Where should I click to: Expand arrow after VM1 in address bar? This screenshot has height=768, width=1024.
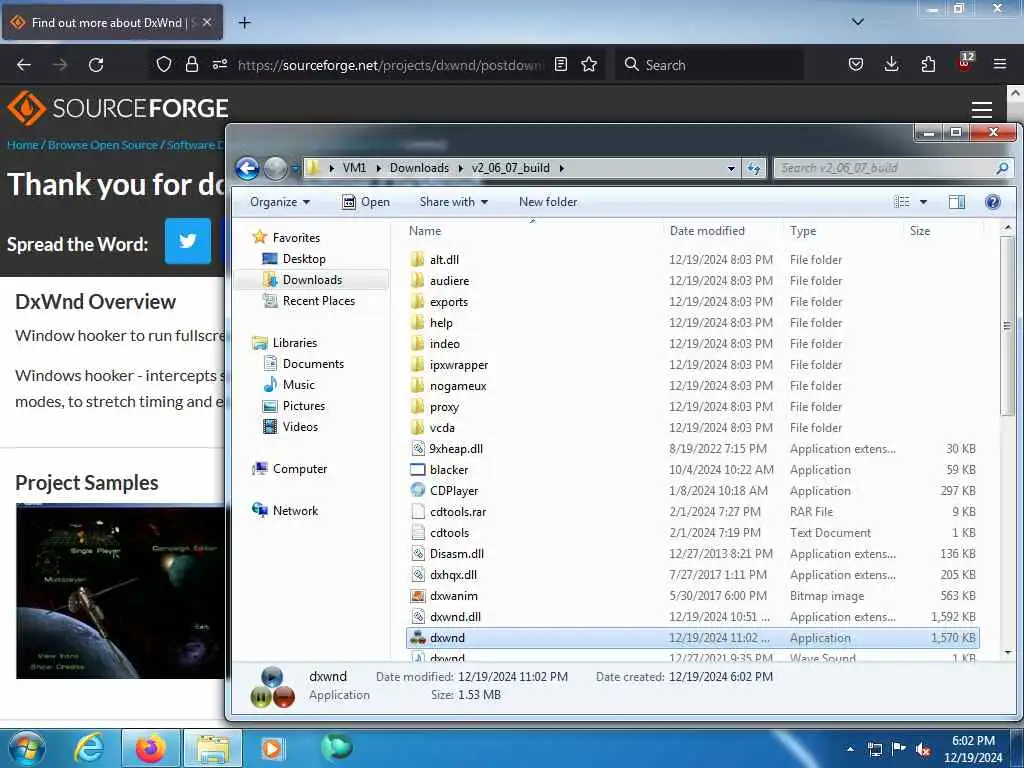coord(379,168)
